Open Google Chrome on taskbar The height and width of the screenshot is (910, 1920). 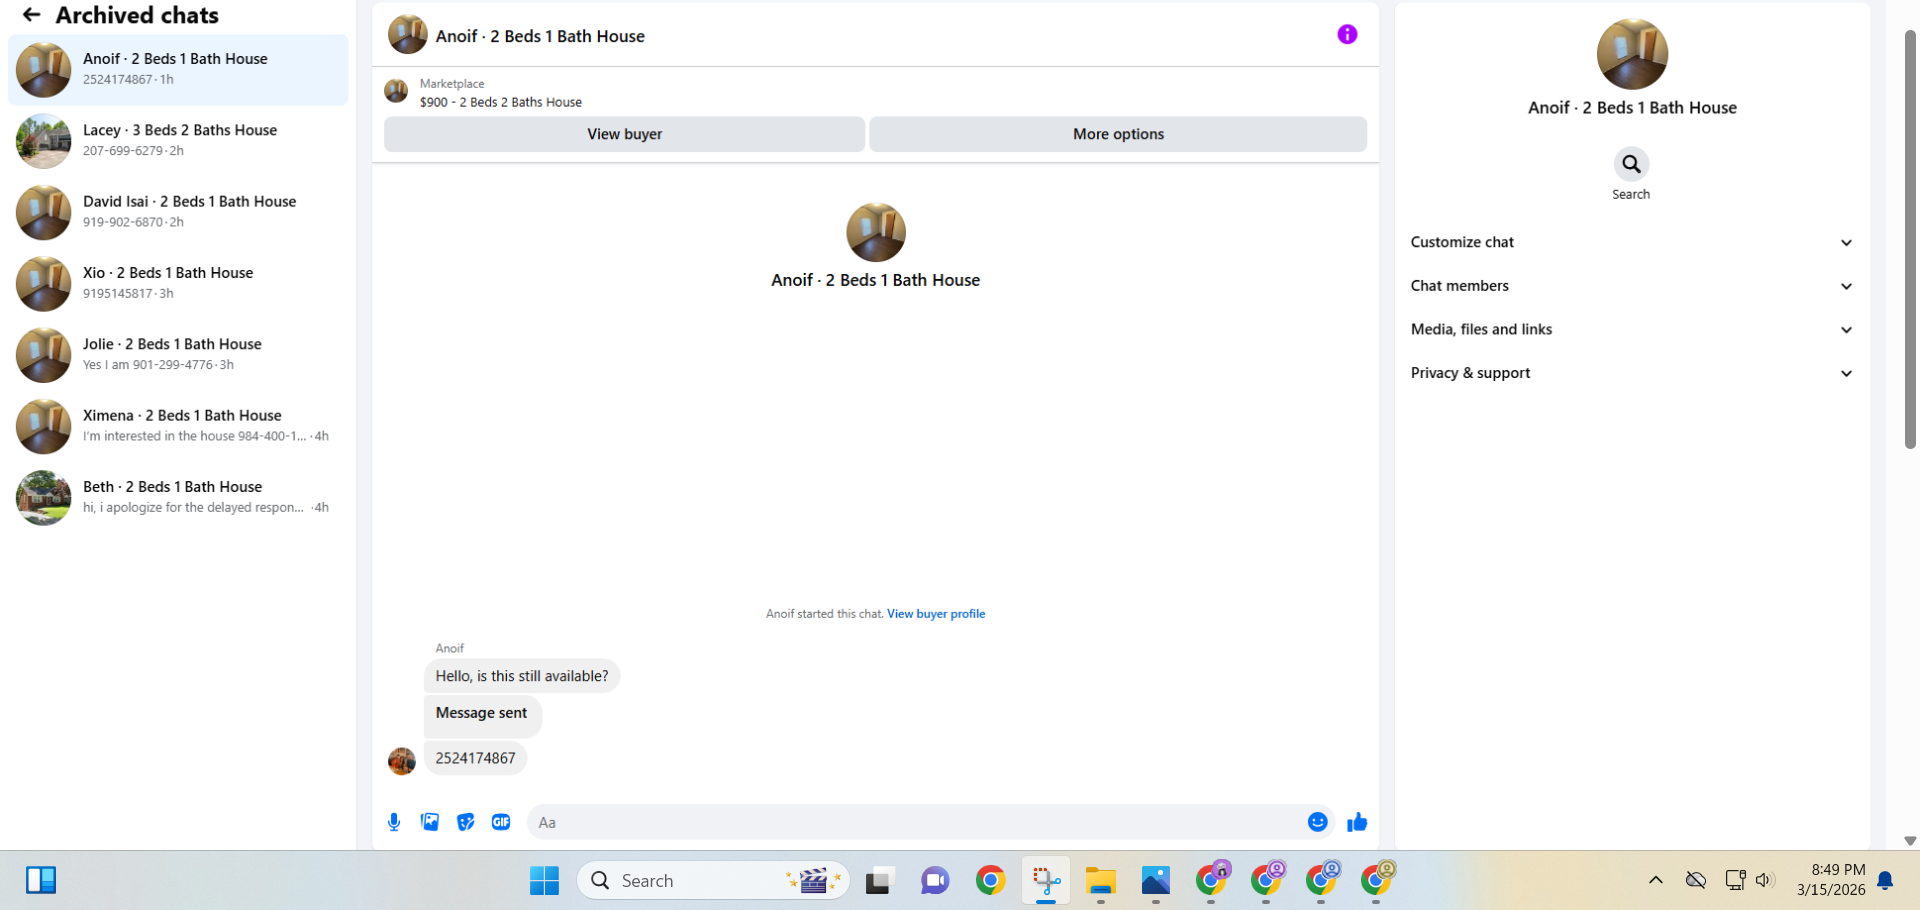pos(990,881)
